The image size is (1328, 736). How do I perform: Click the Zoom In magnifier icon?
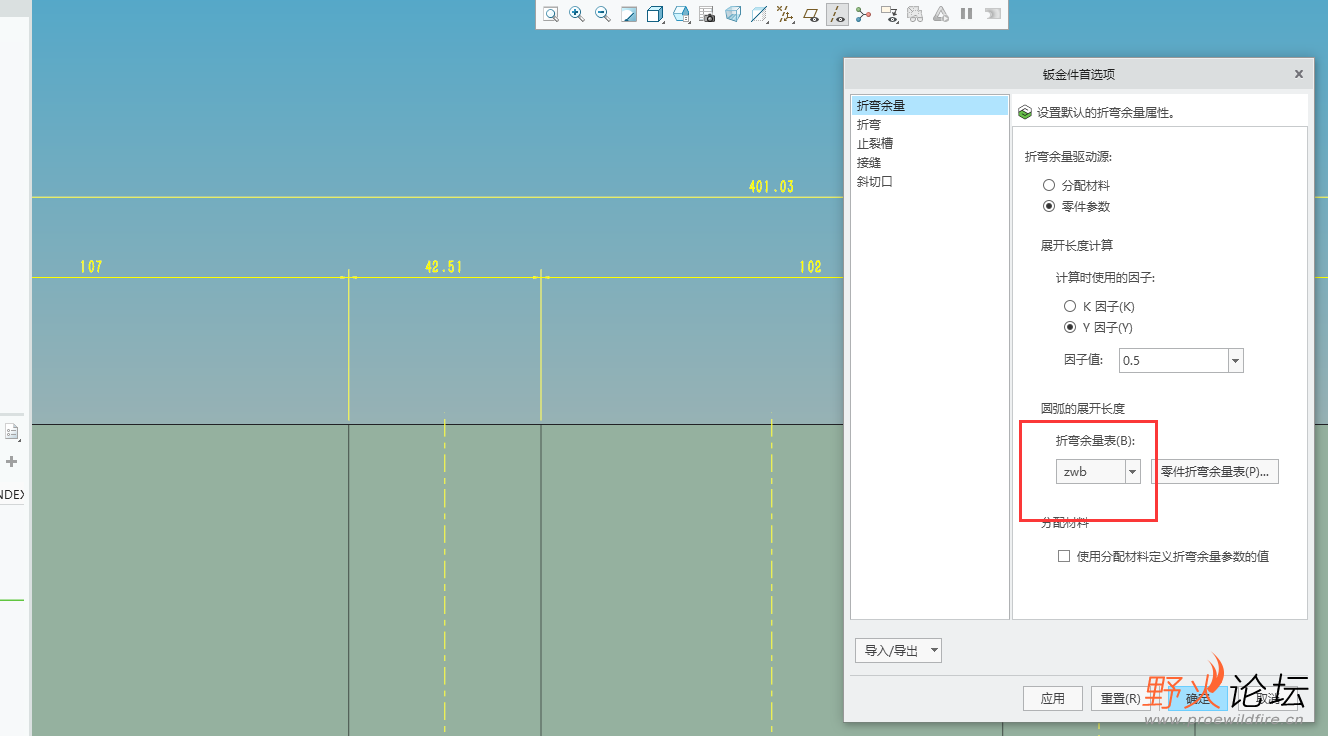[577, 14]
